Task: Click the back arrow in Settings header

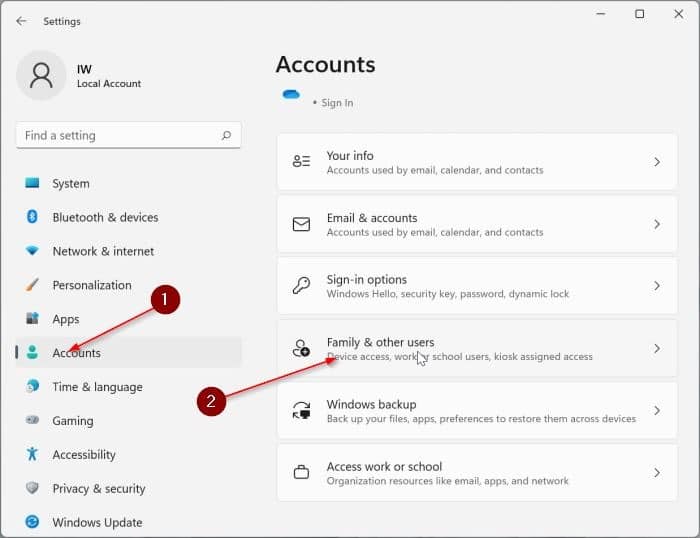Action: tap(21, 21)
